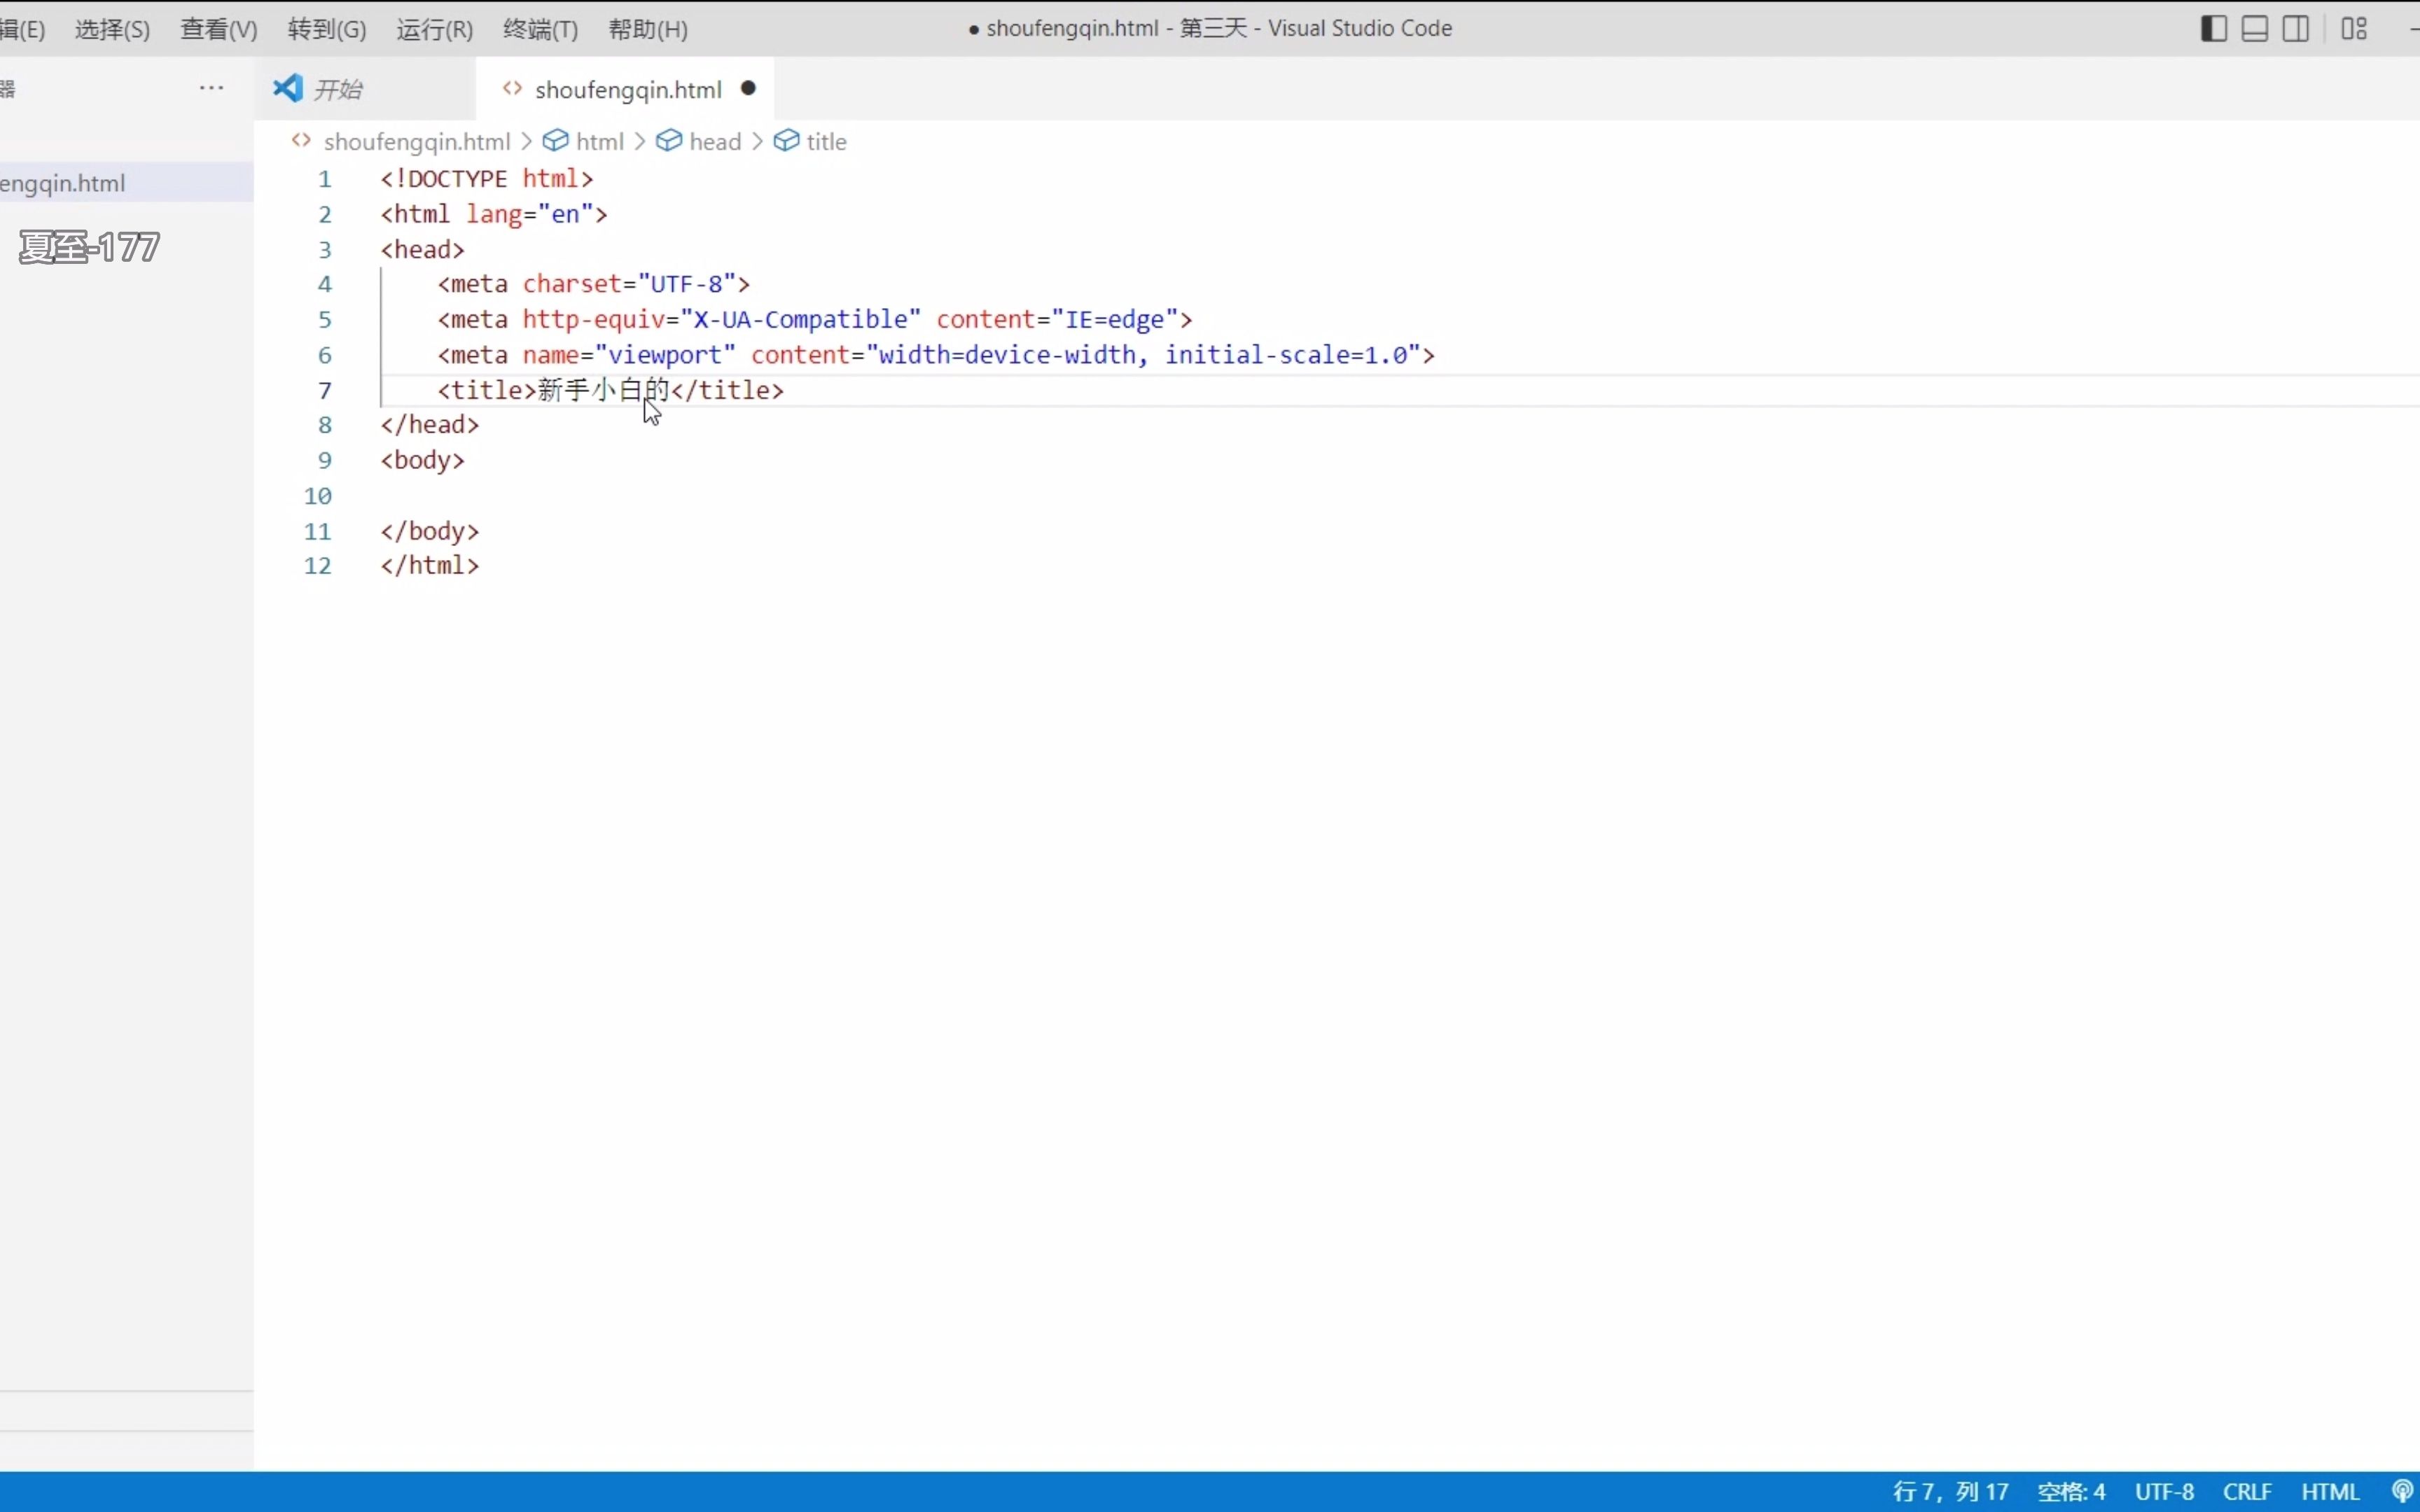2420x1512 pixels.
Task: Open explorer More Actions ellipsis
Action: [211, 88]
